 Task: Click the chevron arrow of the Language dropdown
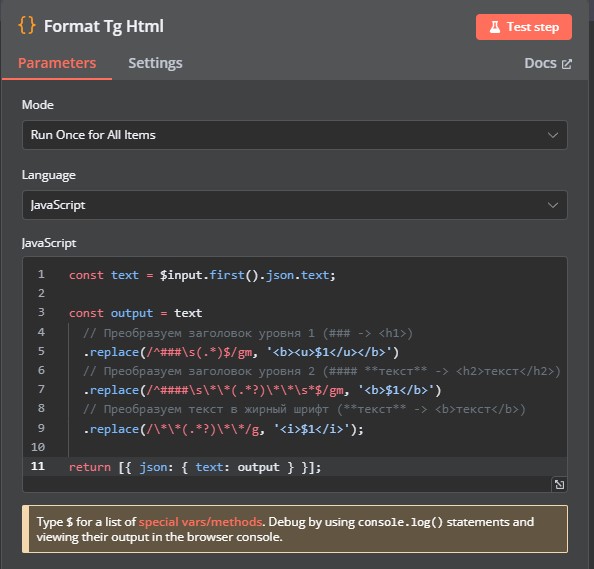(x=553, y=205)
